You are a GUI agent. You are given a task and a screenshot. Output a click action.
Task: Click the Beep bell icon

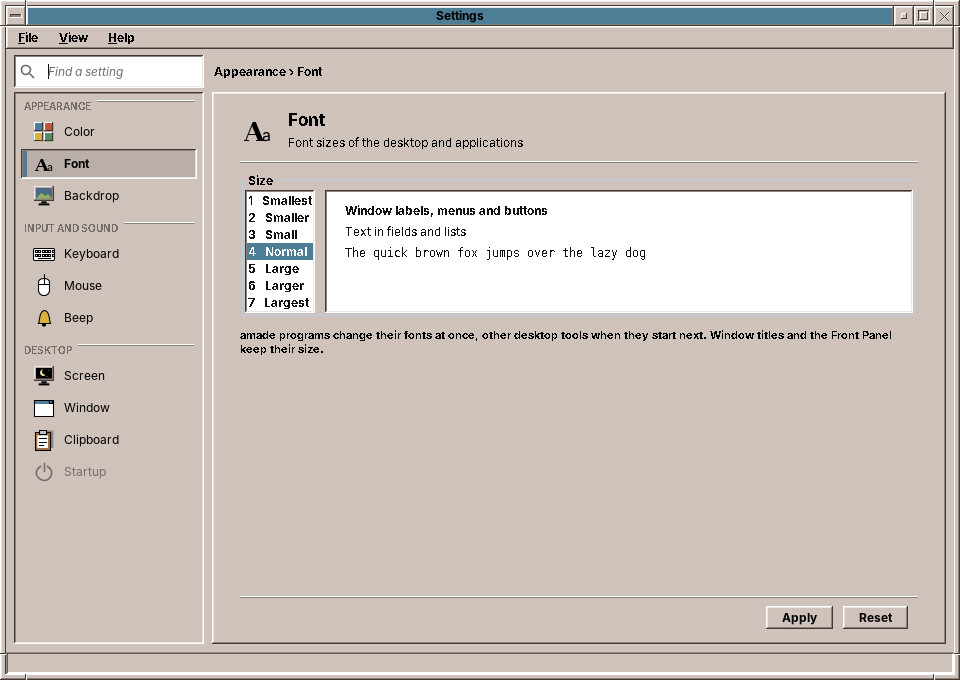tap(43, 318)
